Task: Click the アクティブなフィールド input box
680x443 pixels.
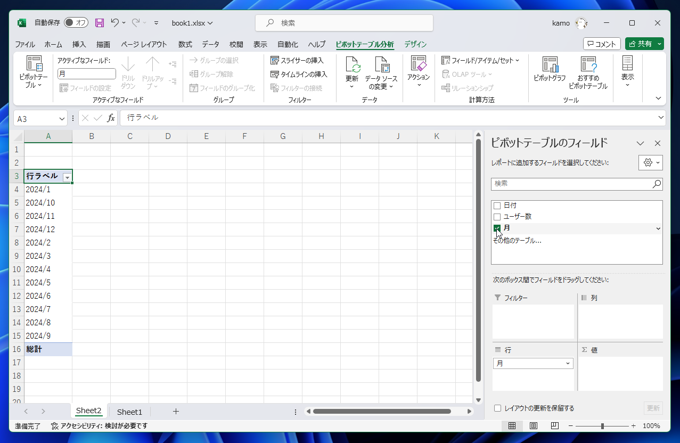Action: 86,74
